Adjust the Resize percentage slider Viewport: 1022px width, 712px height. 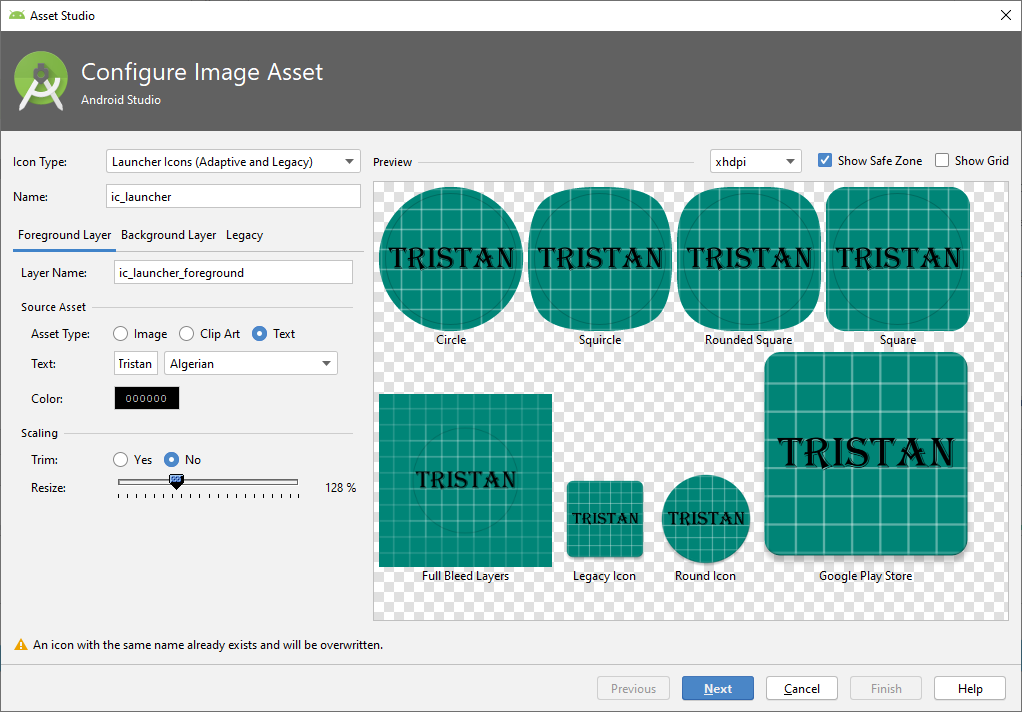[177, 482]
